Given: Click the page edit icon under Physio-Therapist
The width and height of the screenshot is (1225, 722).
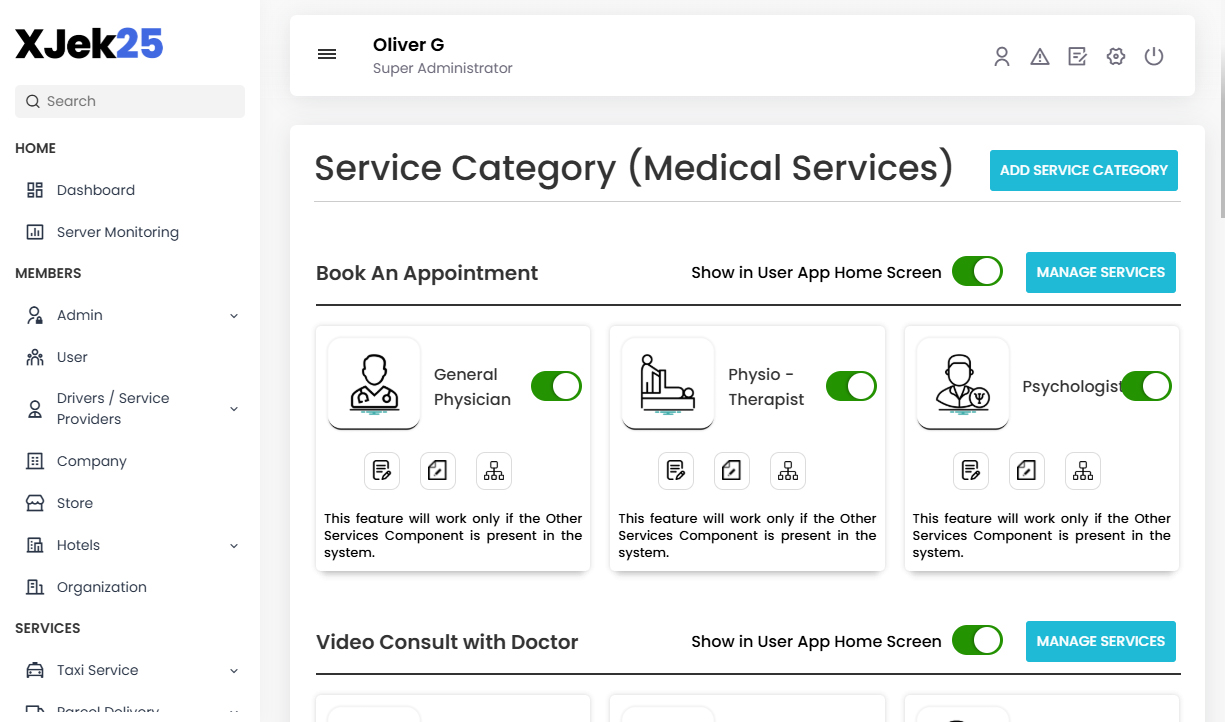Looking at the screenshot, I should point(731,470).
